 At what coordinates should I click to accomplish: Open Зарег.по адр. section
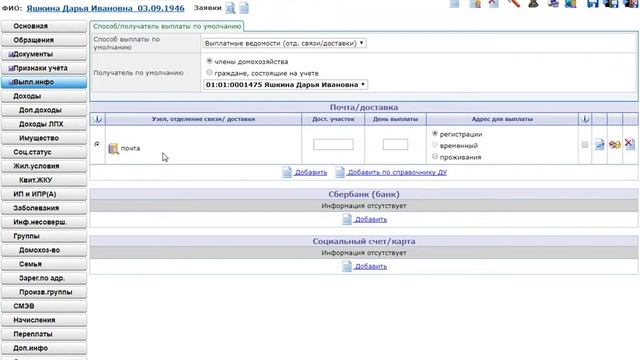point(44,278)
